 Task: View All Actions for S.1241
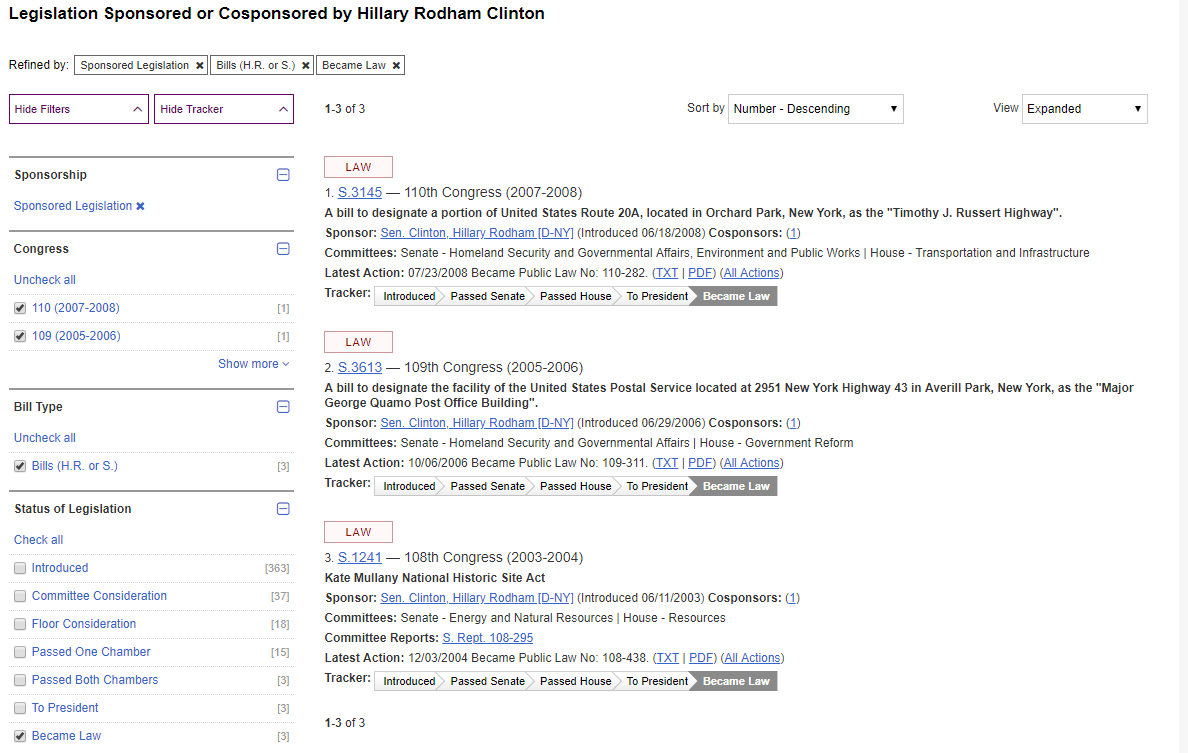(752, 658)
